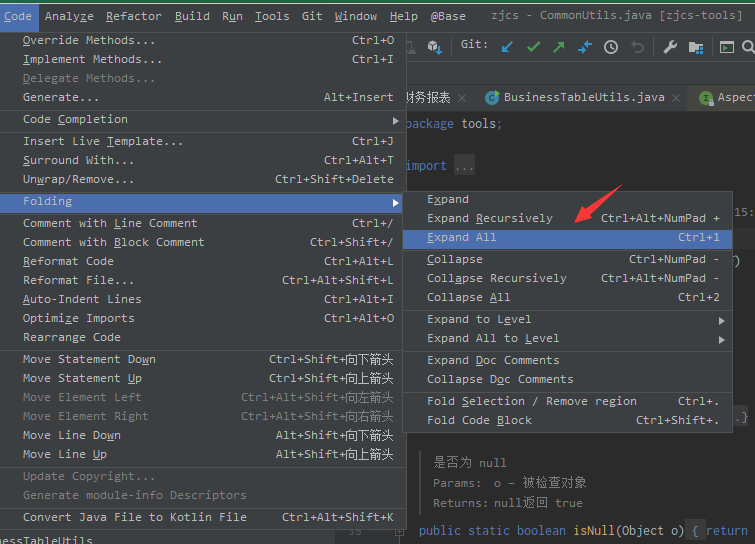Click the run anything window icon
This screenshot has width=755, height=544.
(727, 47)
